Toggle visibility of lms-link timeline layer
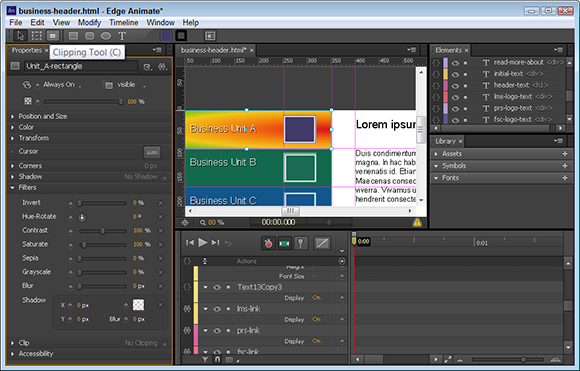 (217, 309)
